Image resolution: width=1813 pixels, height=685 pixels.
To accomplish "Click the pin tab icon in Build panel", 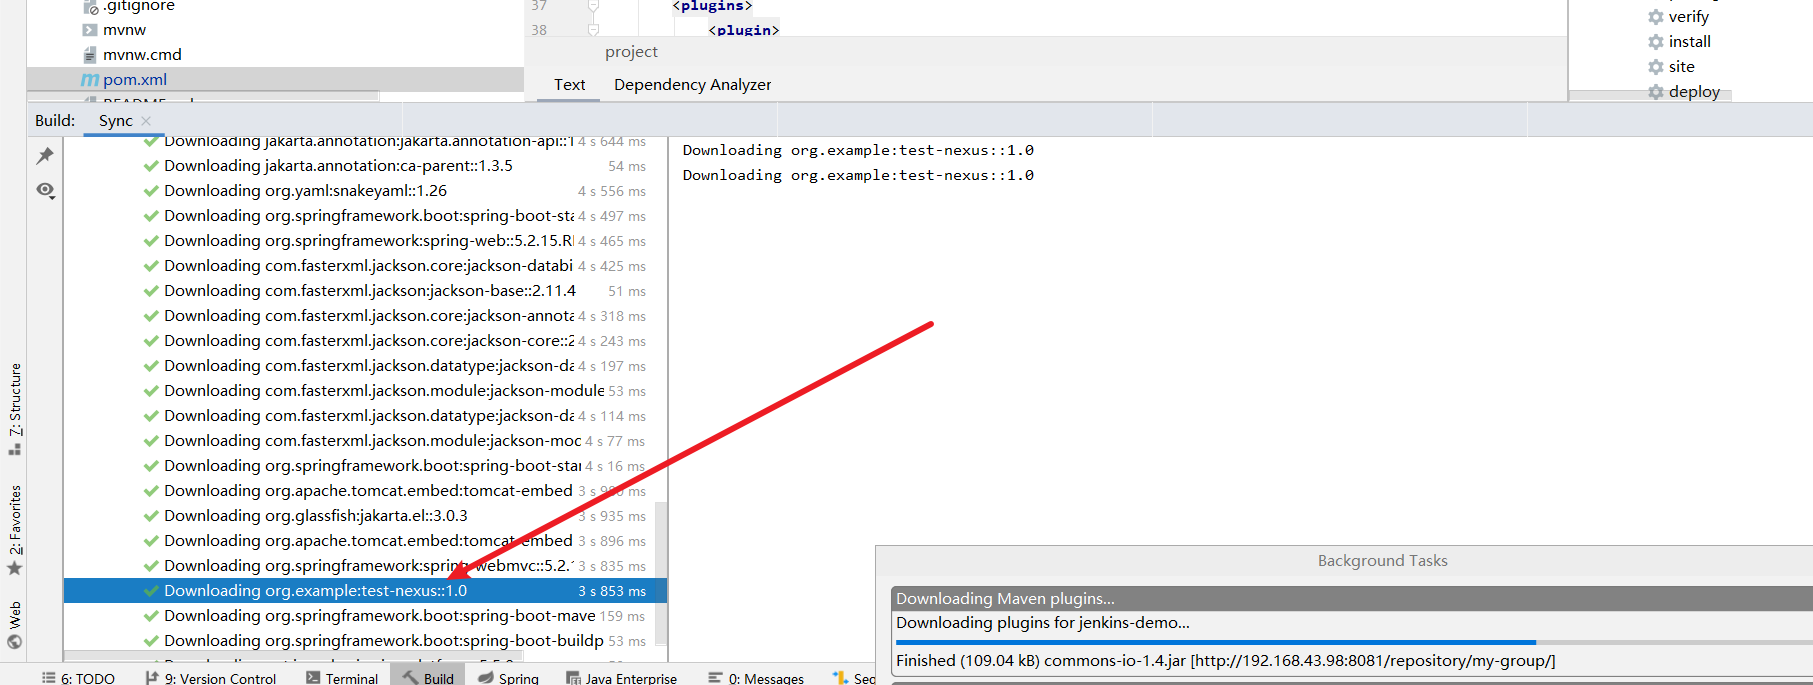I will point(45,156).
